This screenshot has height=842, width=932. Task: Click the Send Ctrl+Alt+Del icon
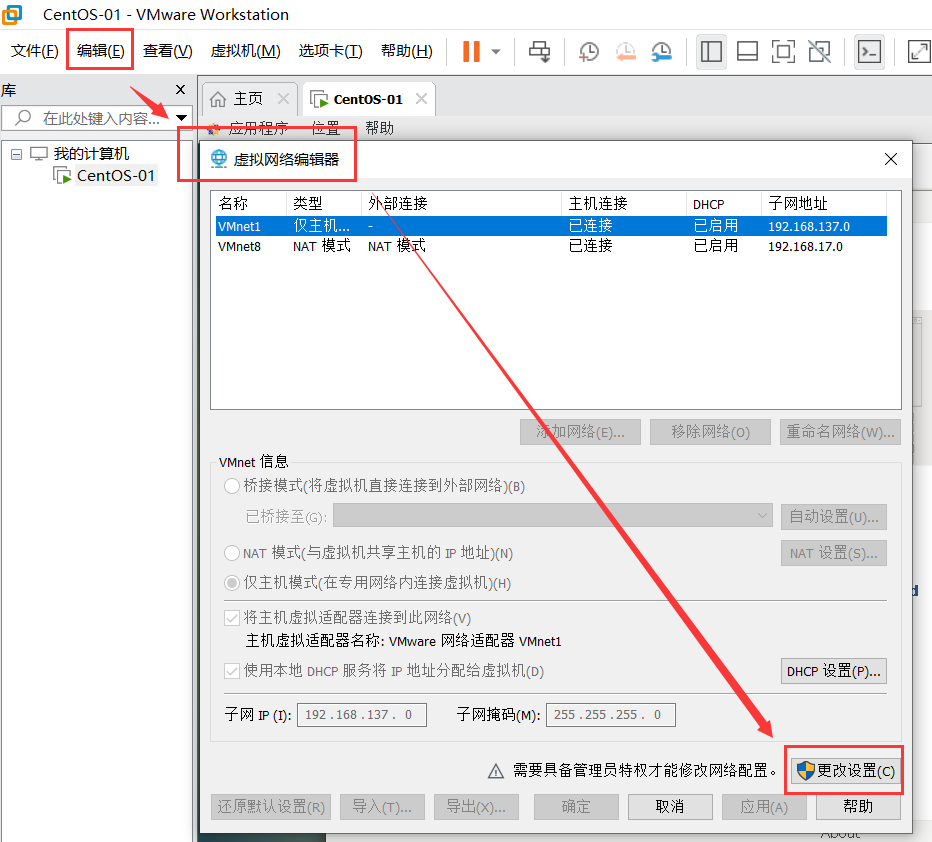pos(539,52)
